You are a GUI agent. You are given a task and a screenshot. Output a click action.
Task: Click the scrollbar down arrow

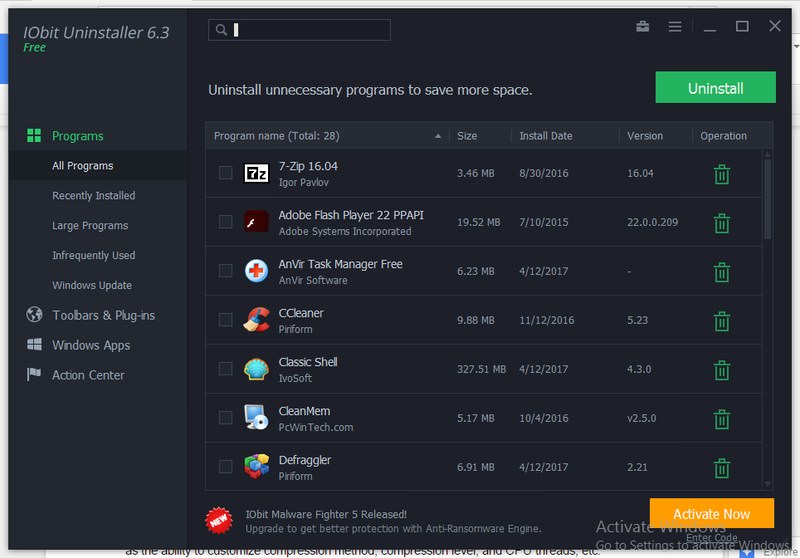767,484
